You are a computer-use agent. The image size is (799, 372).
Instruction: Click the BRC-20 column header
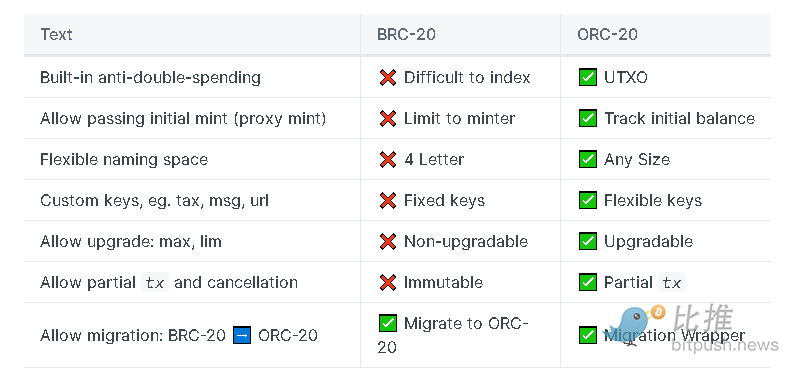click(x=406, y=34)
